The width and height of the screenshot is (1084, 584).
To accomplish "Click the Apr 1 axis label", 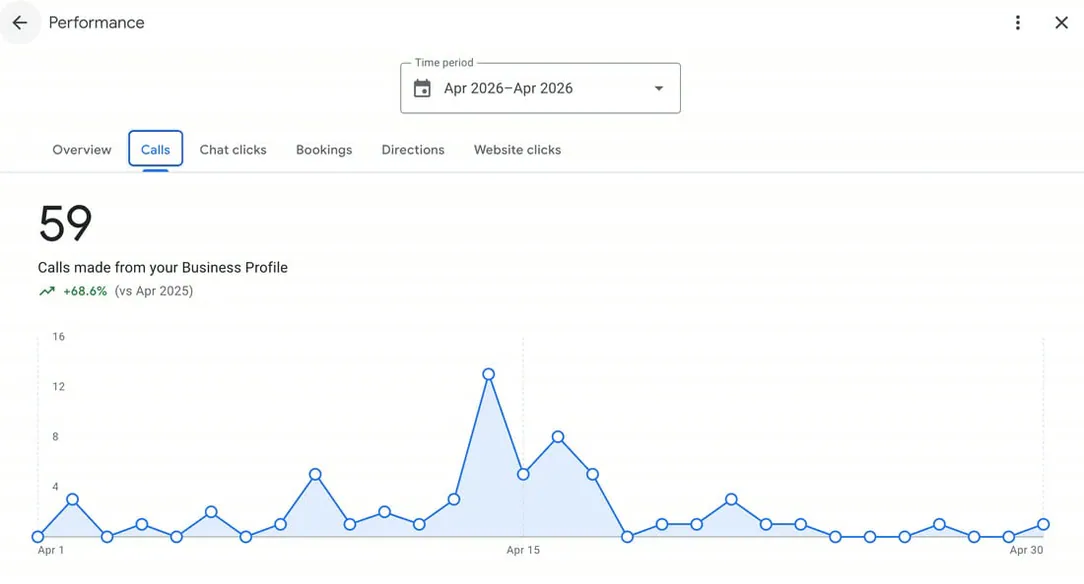I will [50, 550].
